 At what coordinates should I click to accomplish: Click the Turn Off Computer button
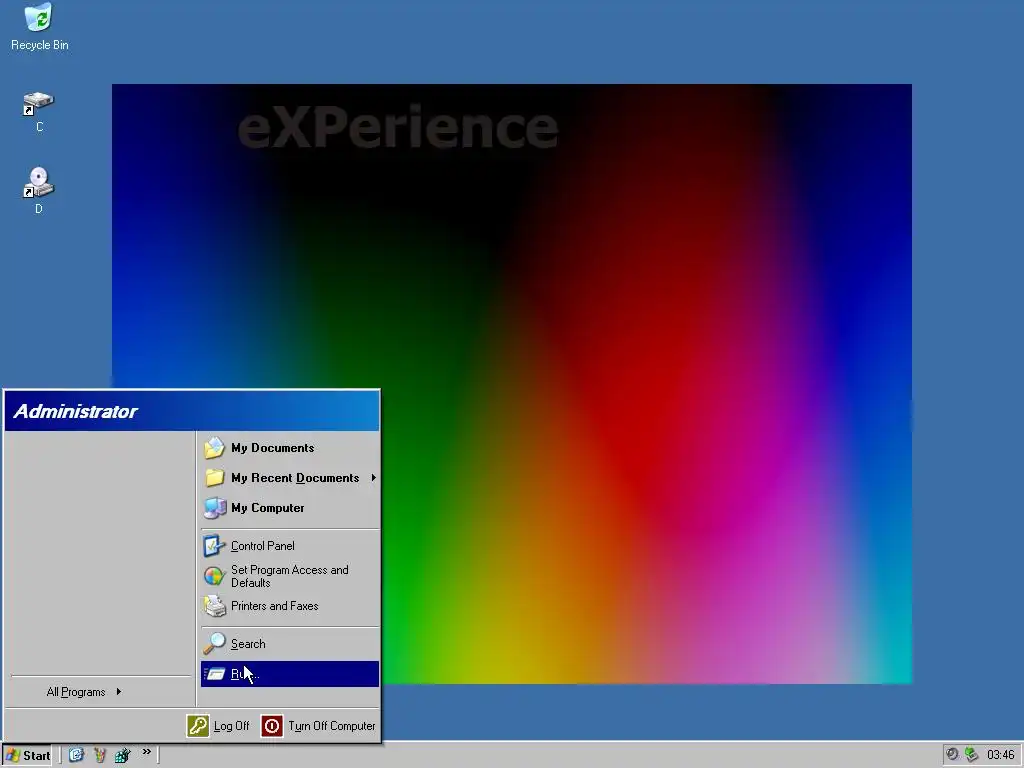[319, 726]
